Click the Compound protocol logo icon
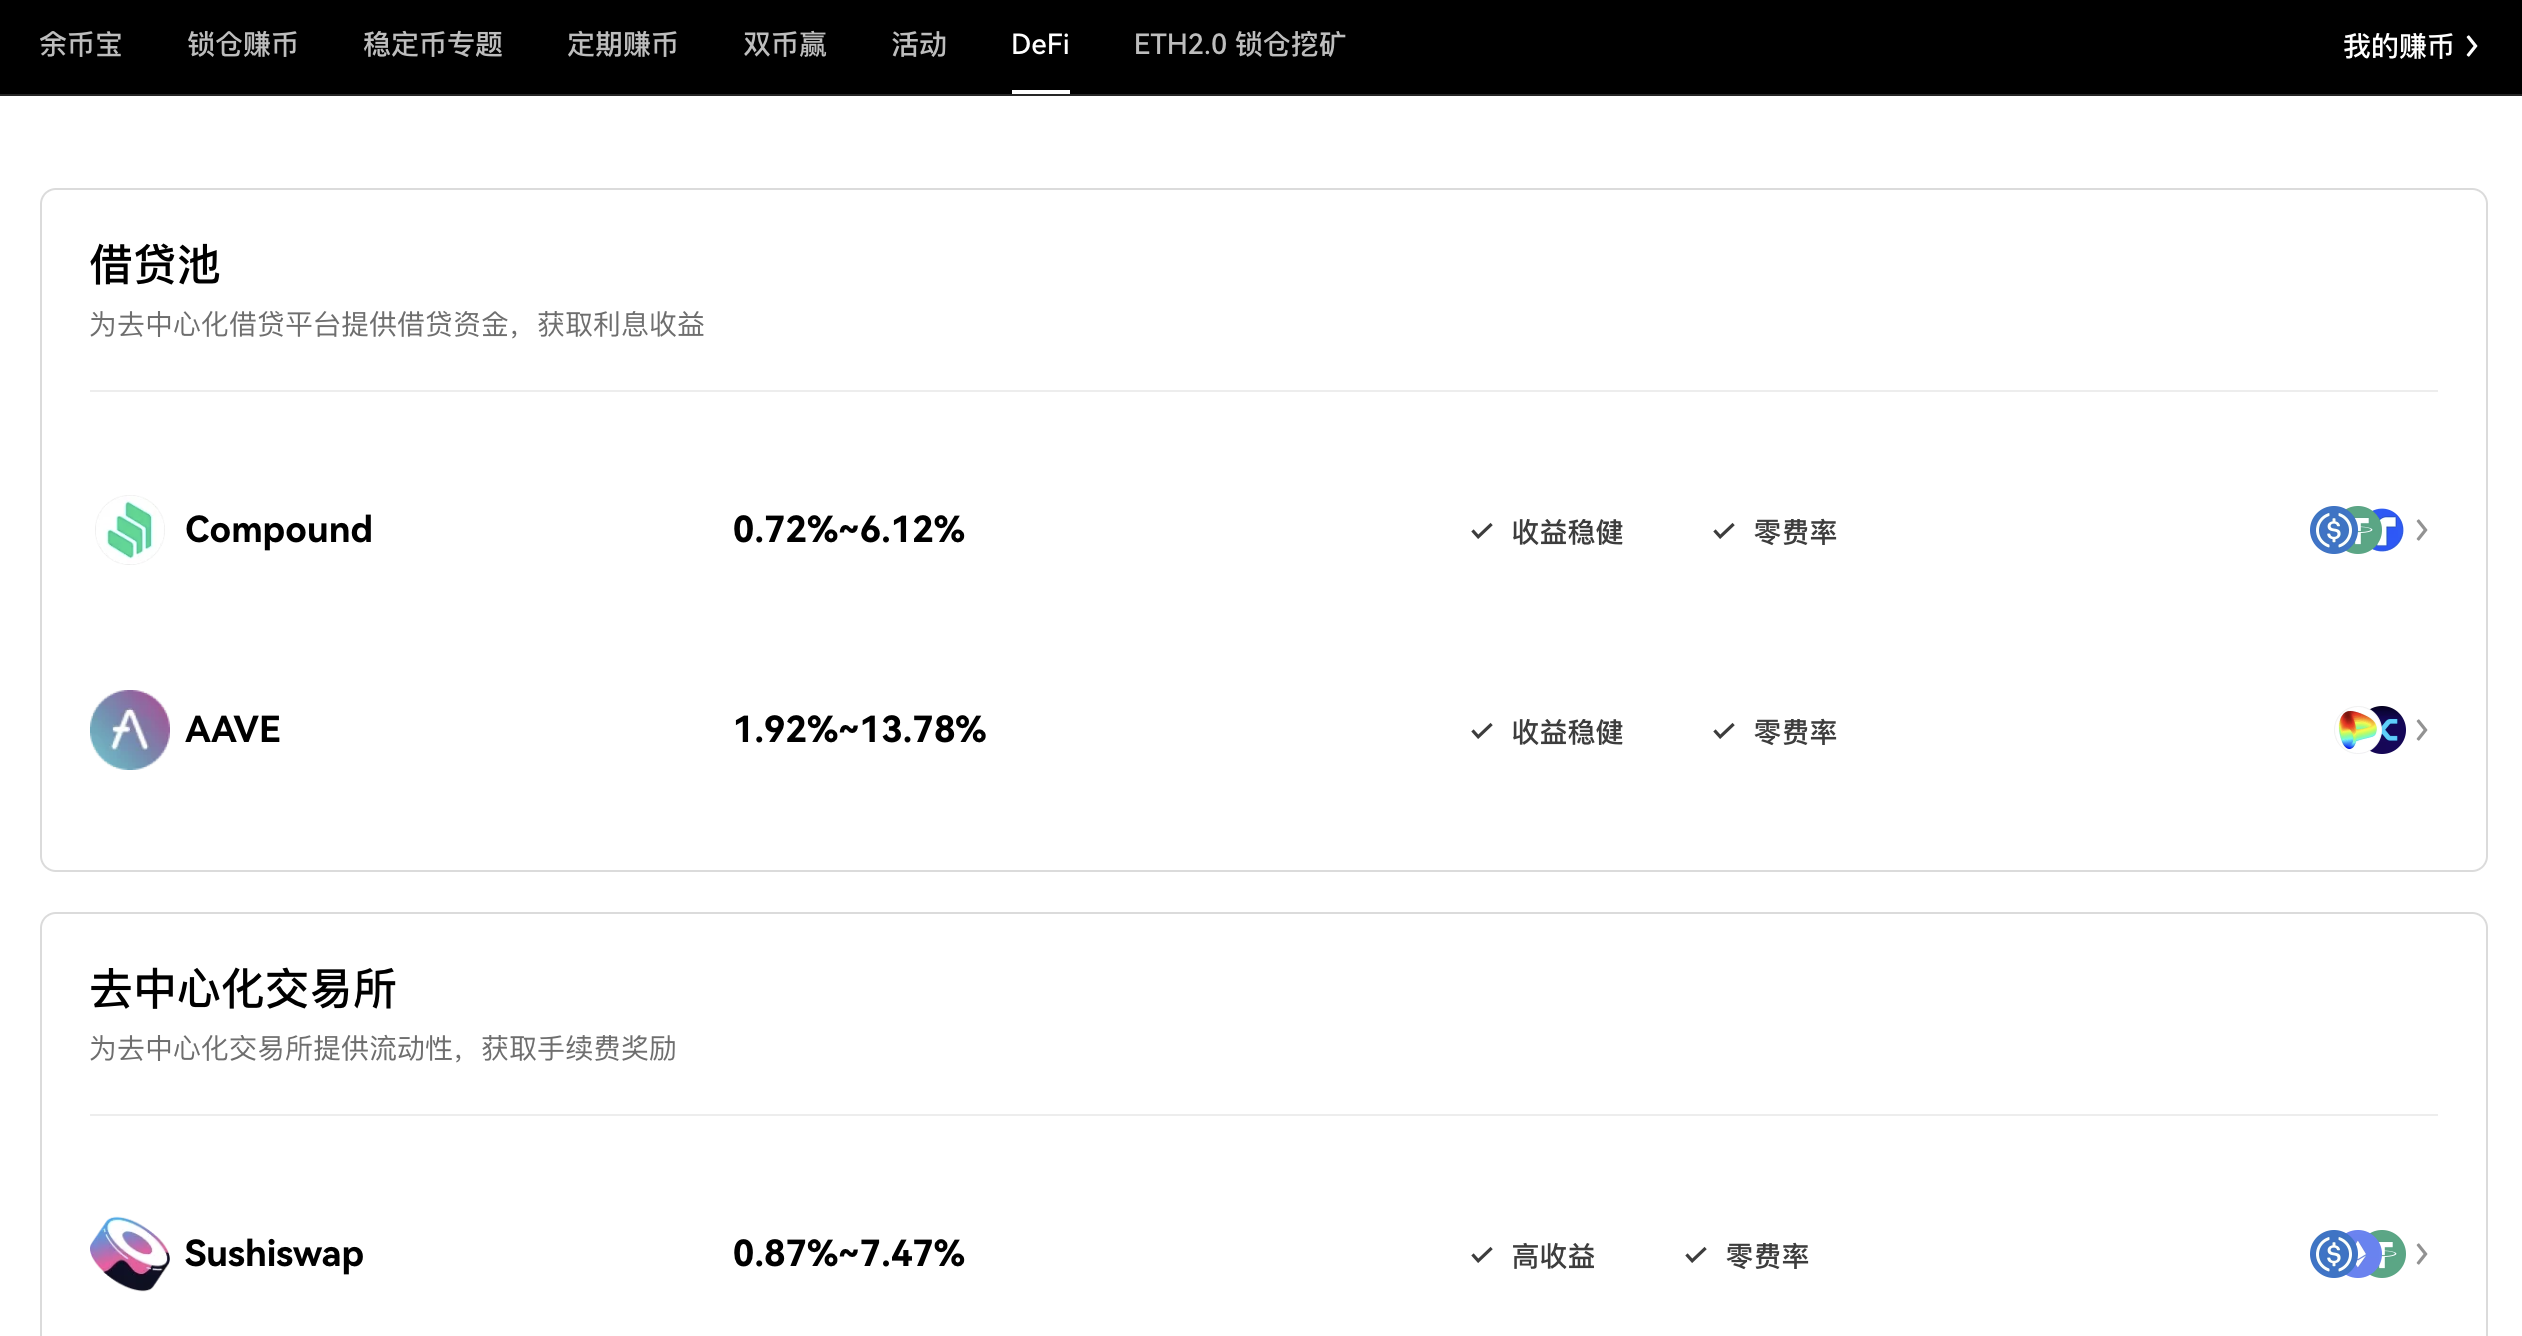Image resolution: width=2522 pixels, height=1336 pixels. point(130,530)
